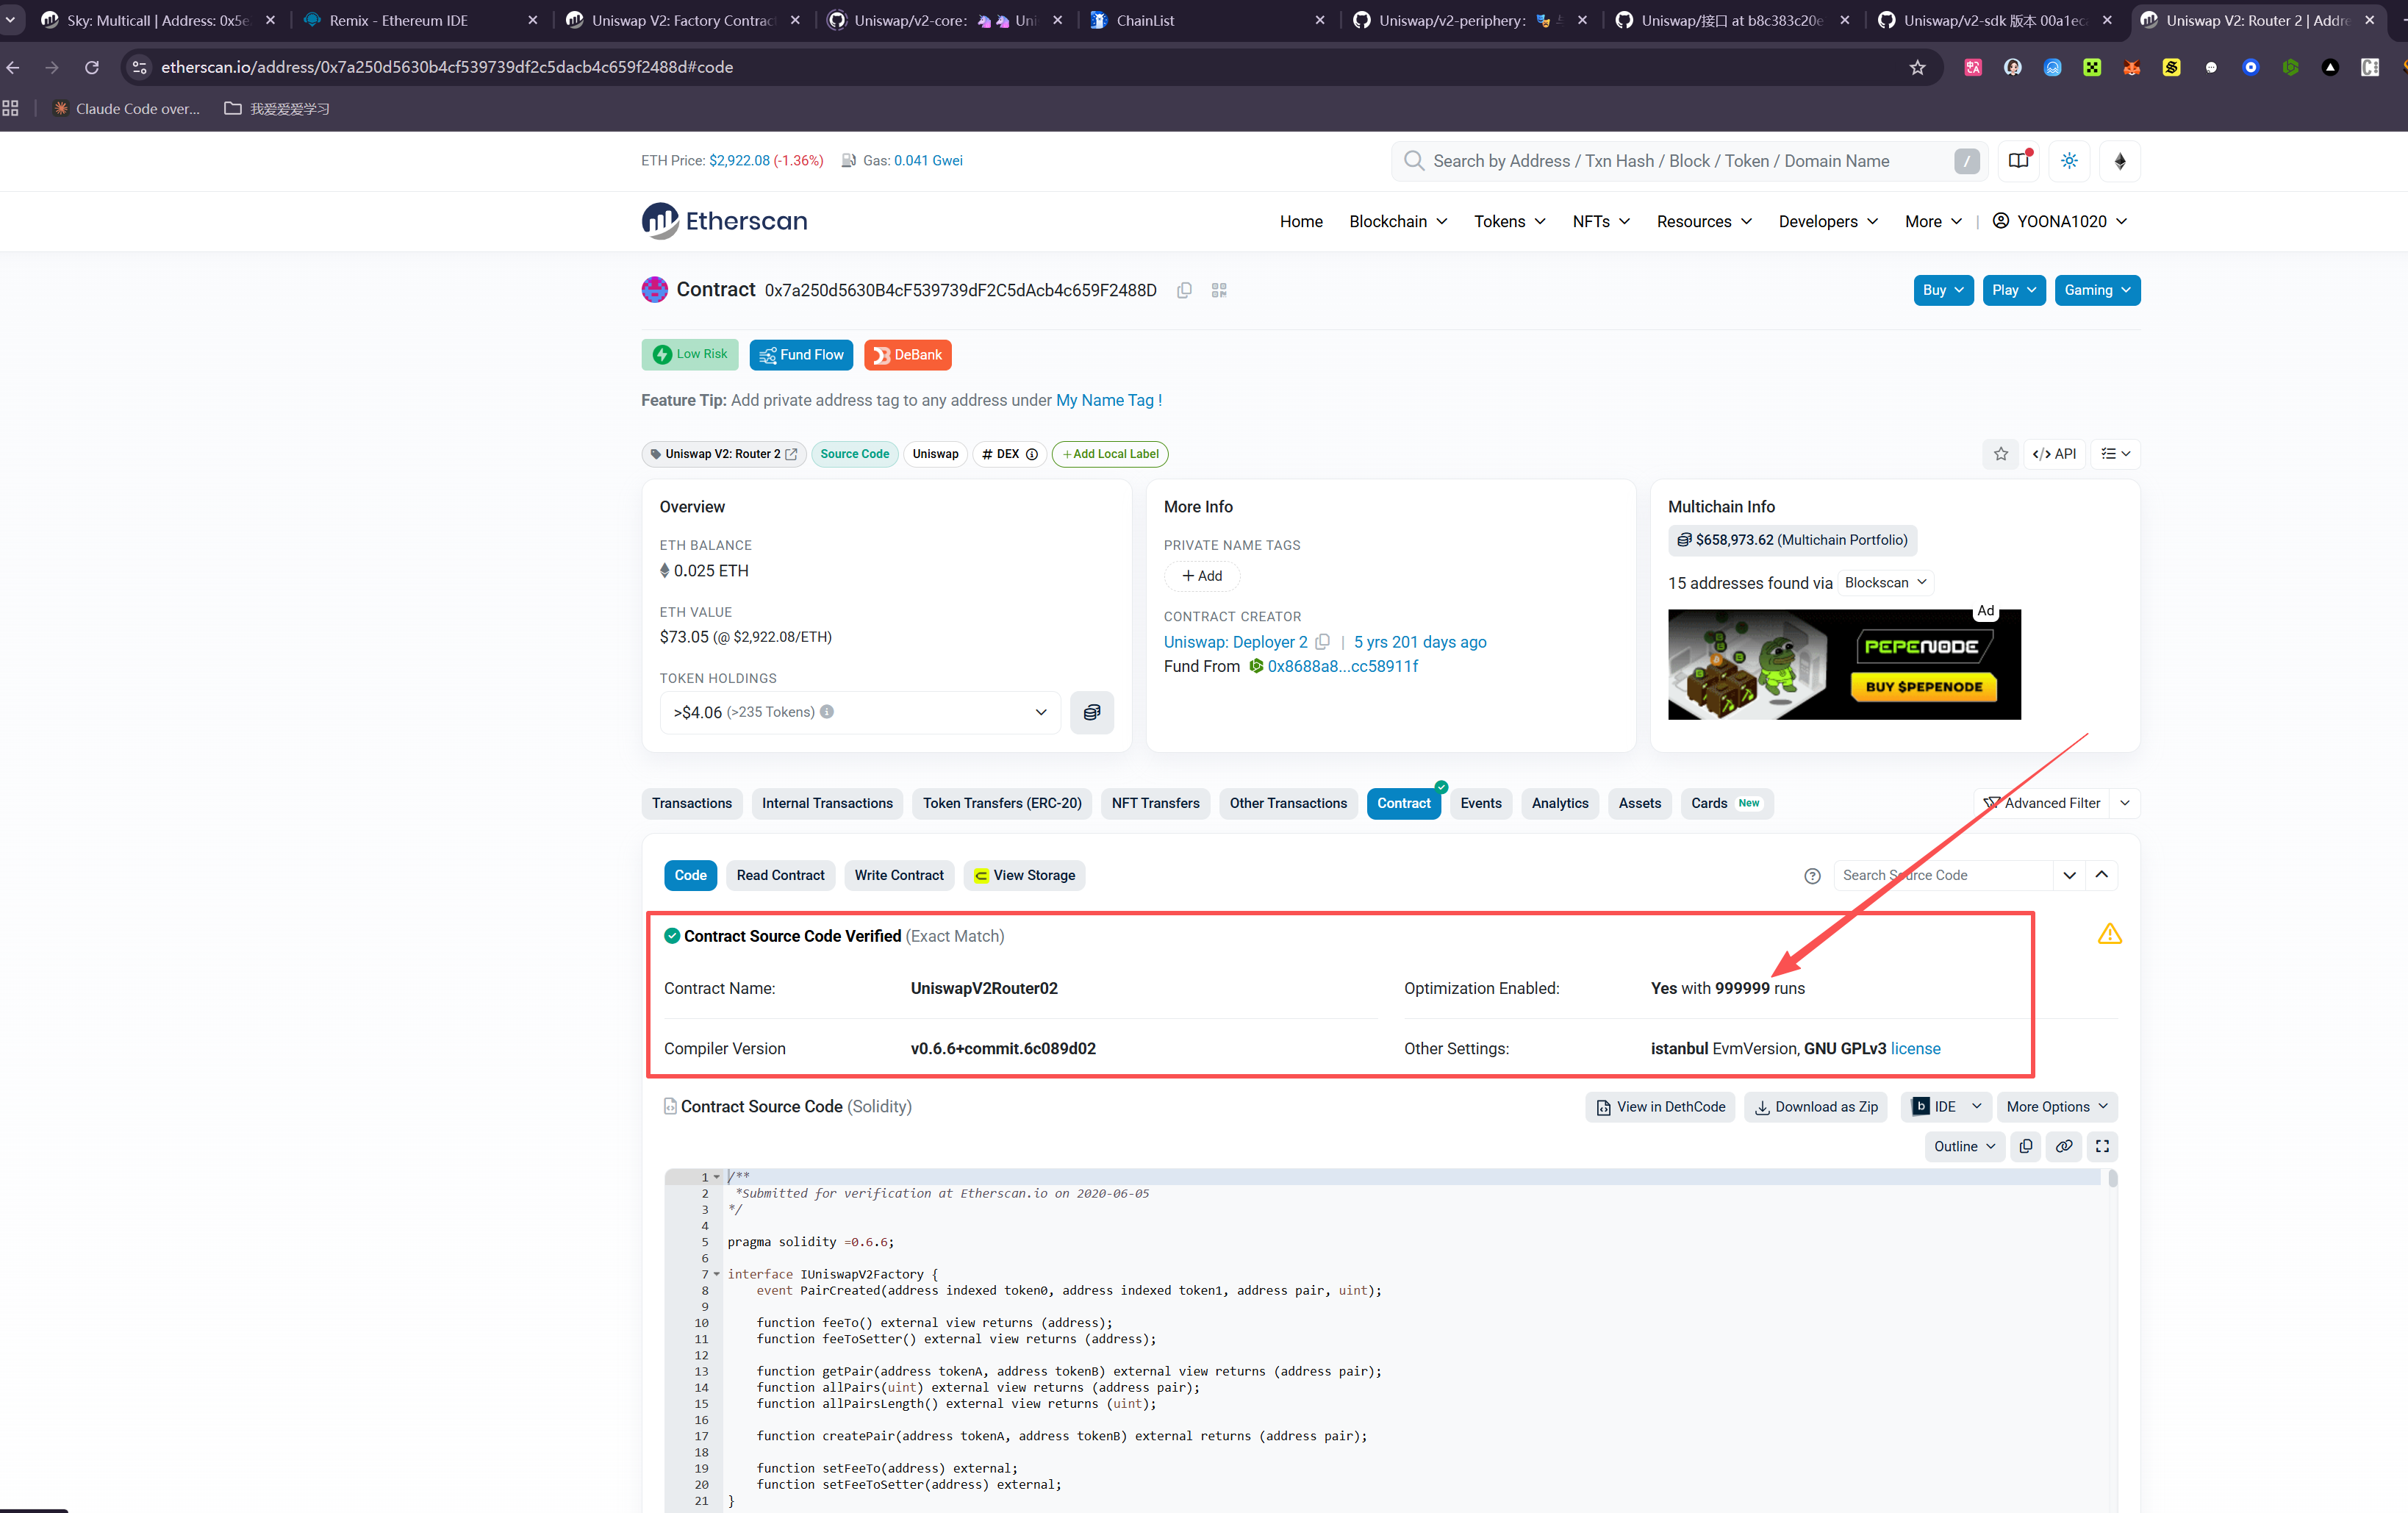This screenshot has height=1513, width=2408.
Task: Toggle fullscreen view for source code
Action: pyautogui.click(x=2102, y=1146)
